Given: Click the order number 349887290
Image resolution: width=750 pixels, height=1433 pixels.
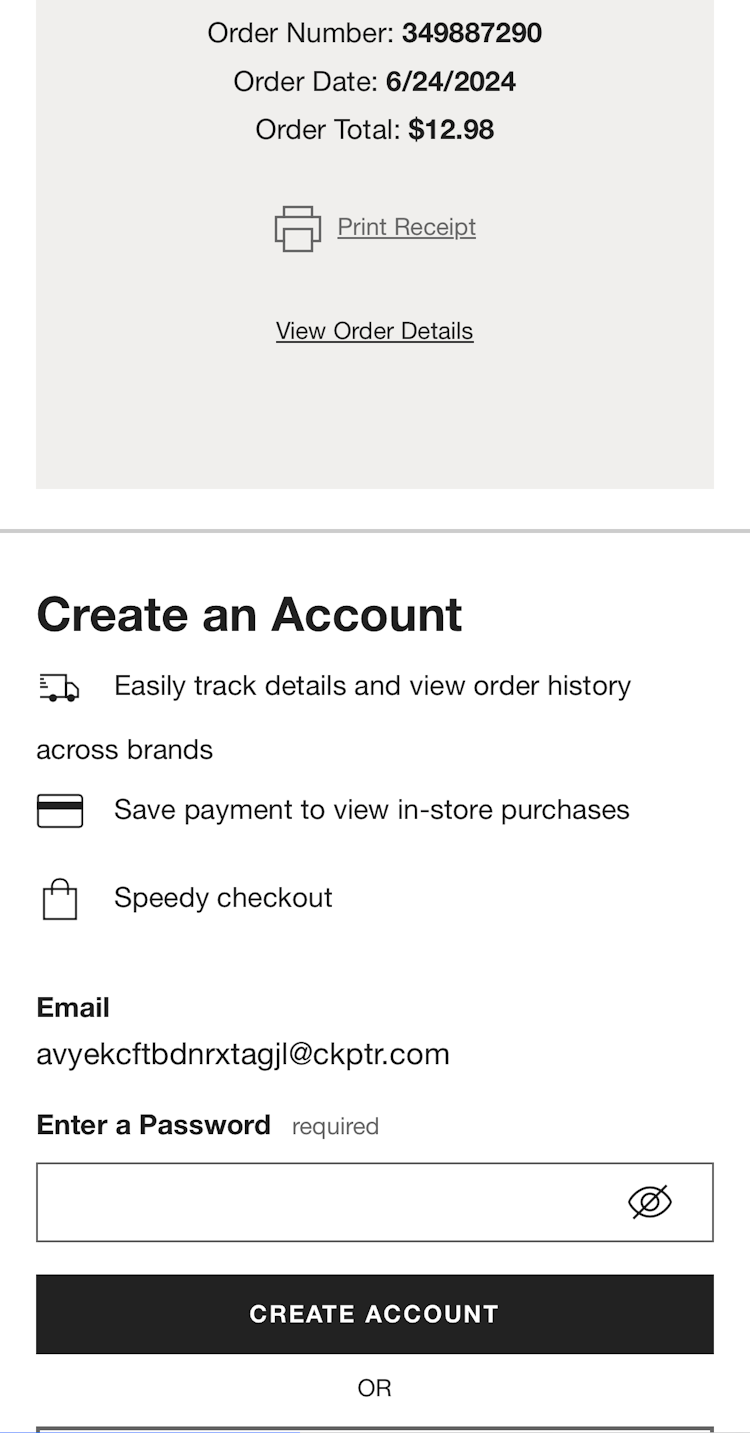Looking at the screenshot, I should tap(472, 33).
